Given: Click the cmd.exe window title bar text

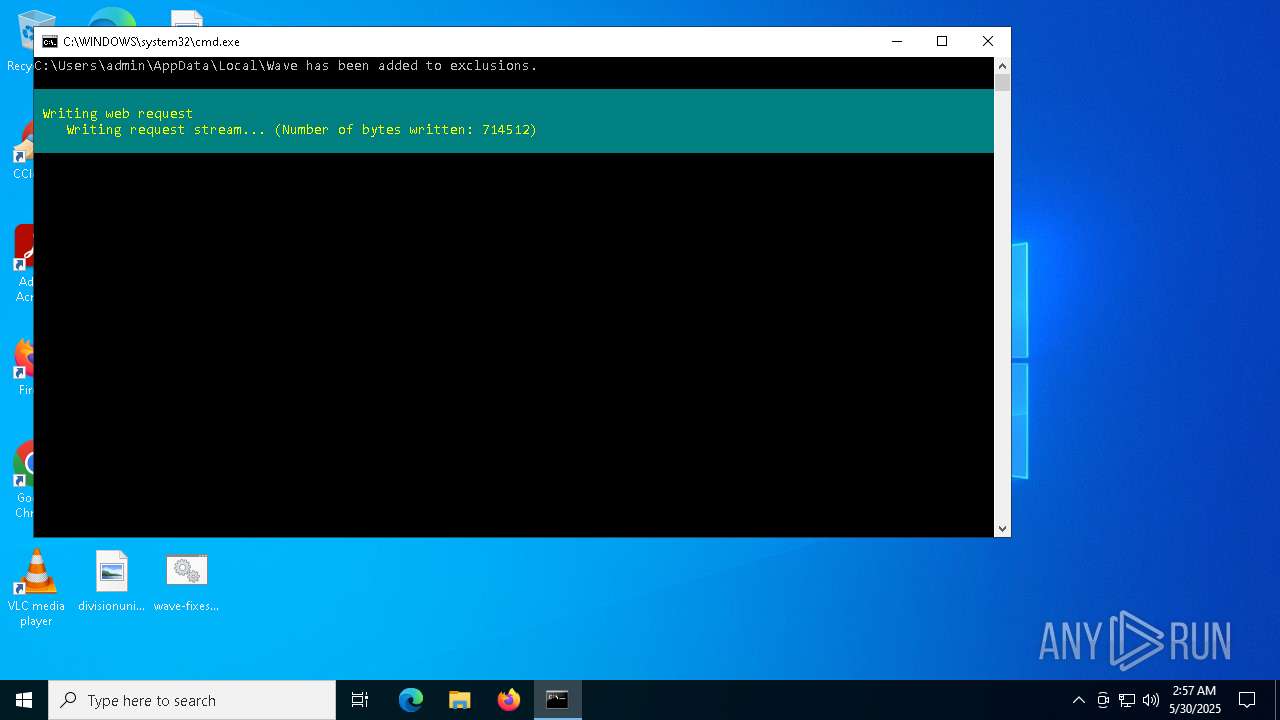Looking at the screenshot, I should click(151, 42).
